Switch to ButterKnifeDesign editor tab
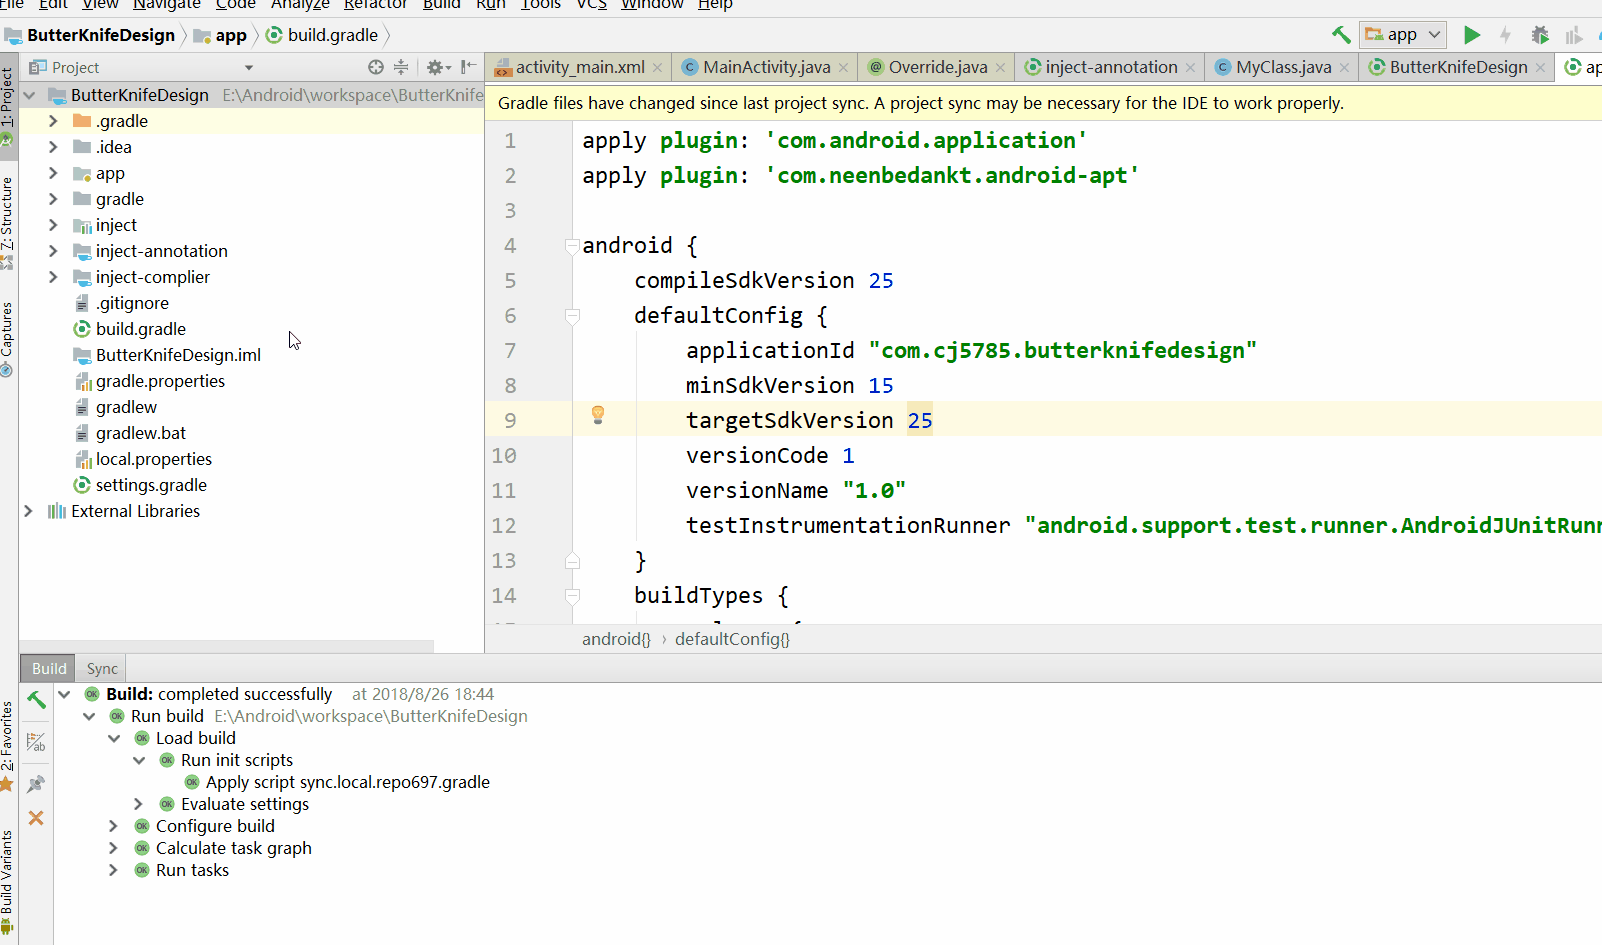Screen dimensions: 1602x945 click(1458, 67)
